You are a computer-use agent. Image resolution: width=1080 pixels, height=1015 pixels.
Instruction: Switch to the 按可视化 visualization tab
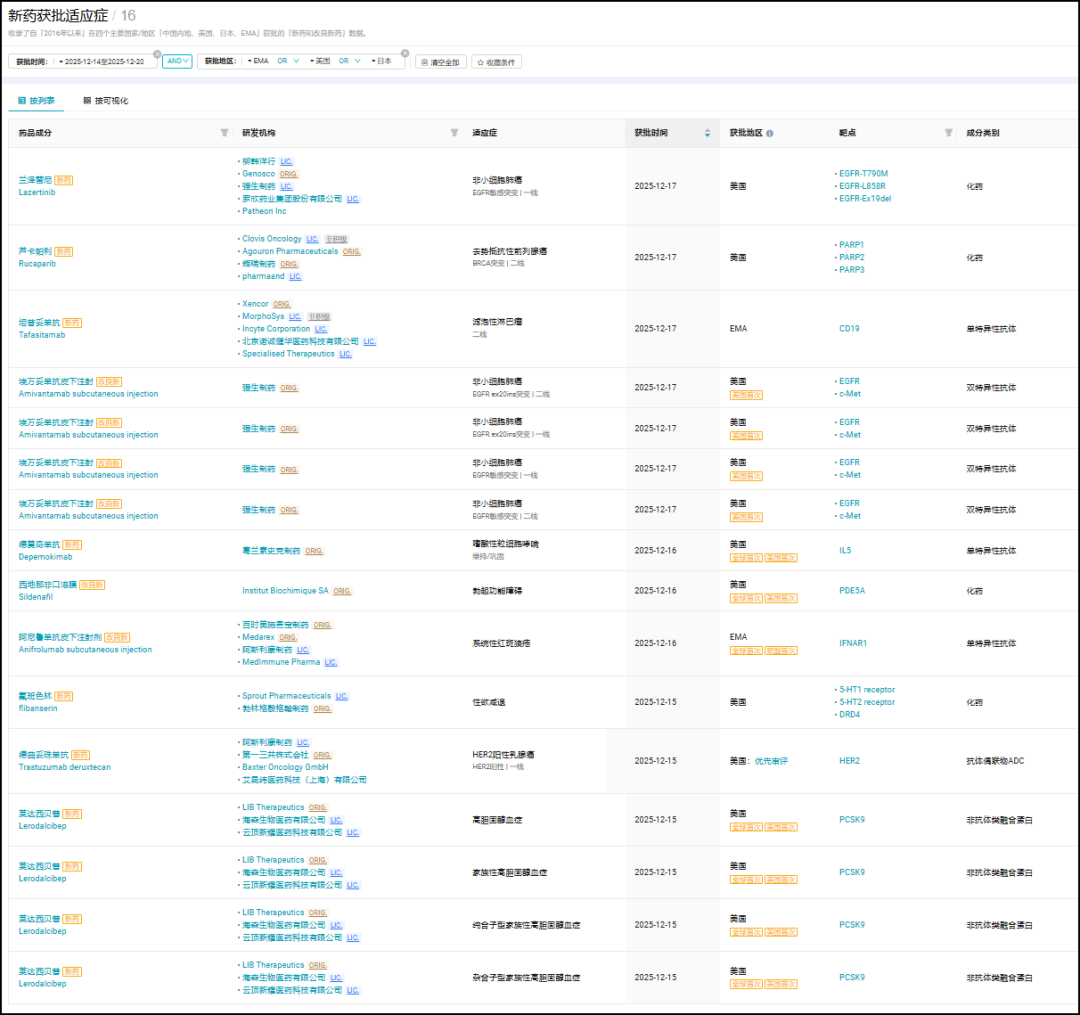105,101
